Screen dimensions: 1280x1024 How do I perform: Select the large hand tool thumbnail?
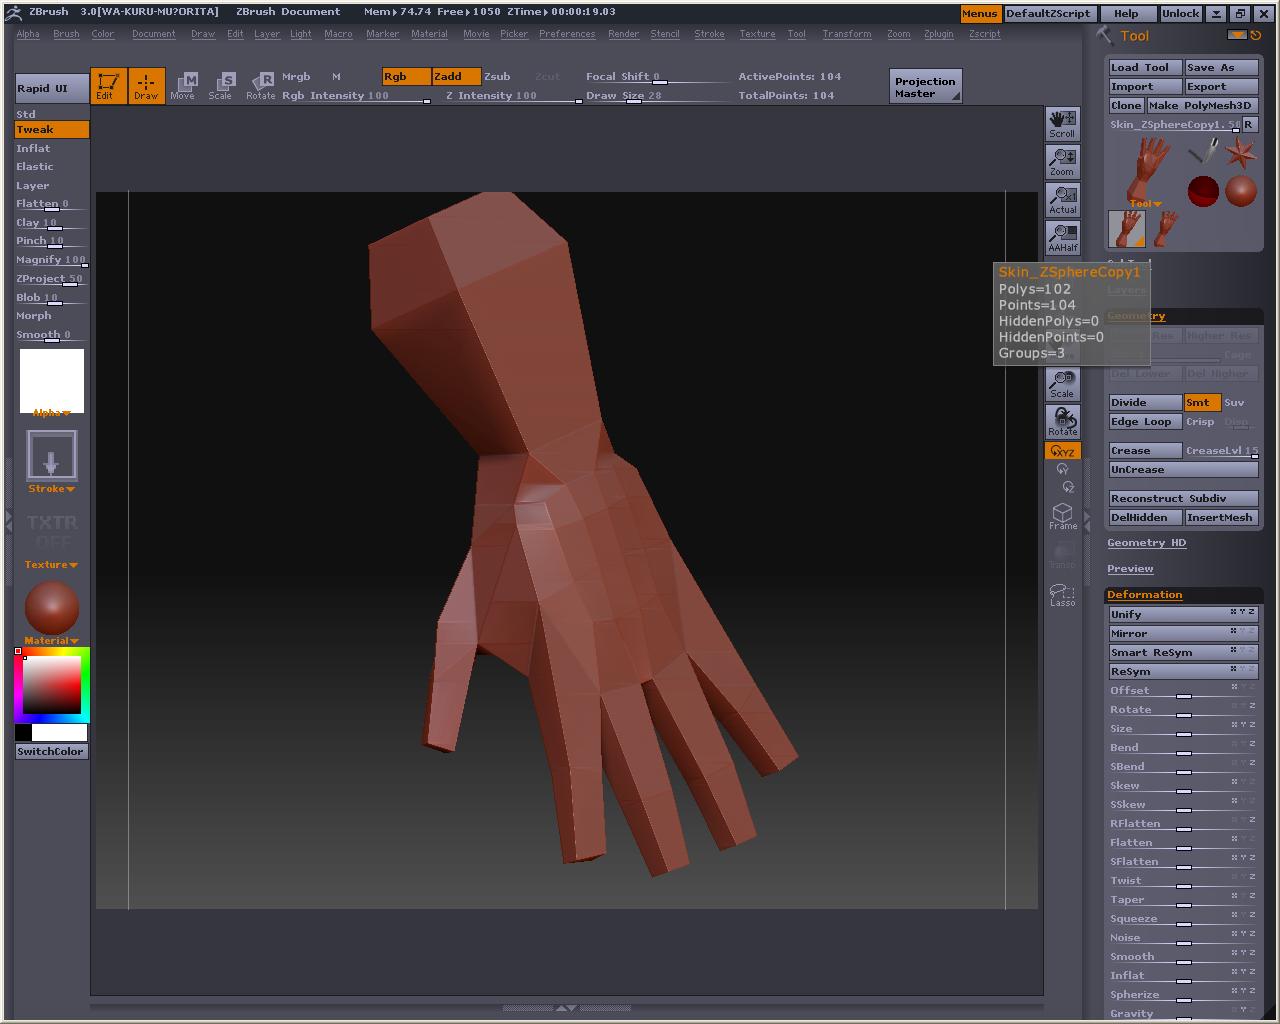click(x=1149, y=170)
